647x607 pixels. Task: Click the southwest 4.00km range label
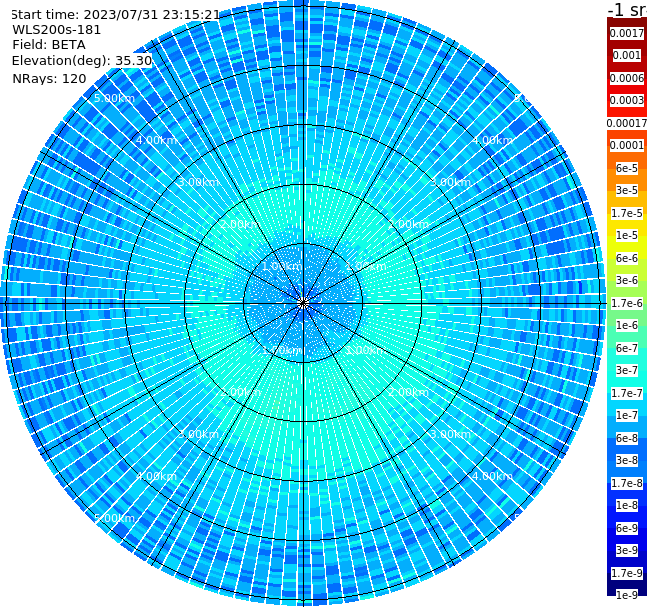pyautogui.click(x=156, y=476)
